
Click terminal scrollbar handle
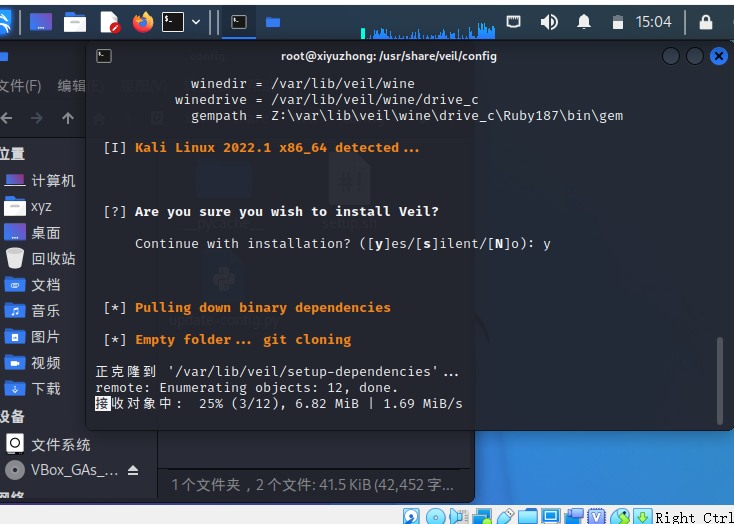coord(720,381)
